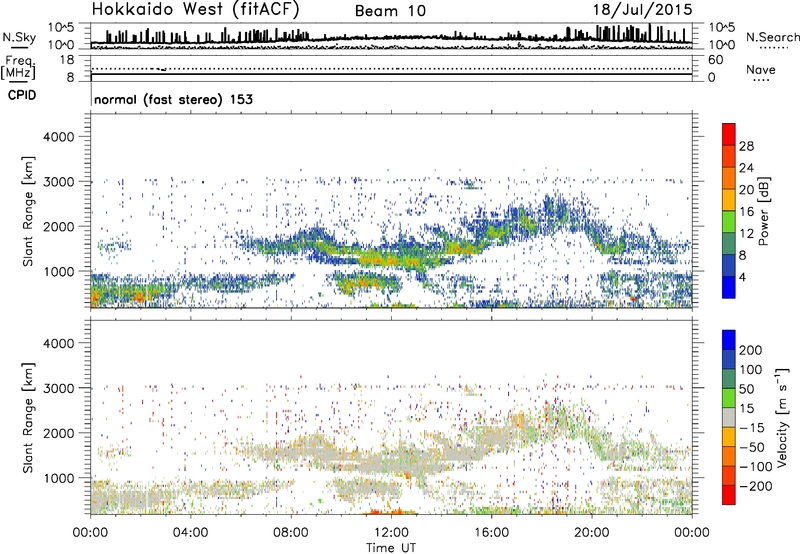Click the '04:00' time axis tick label

click(x=190, y=533)
